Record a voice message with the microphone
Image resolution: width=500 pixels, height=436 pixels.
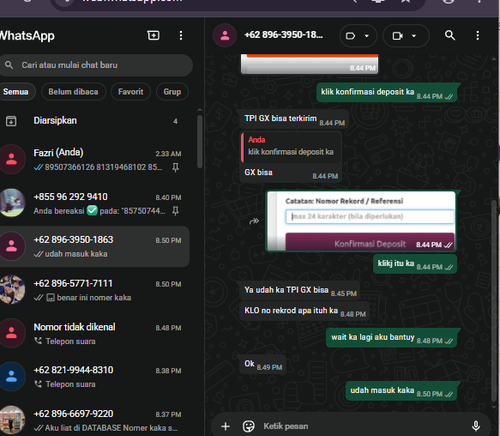tap(476, 426)
